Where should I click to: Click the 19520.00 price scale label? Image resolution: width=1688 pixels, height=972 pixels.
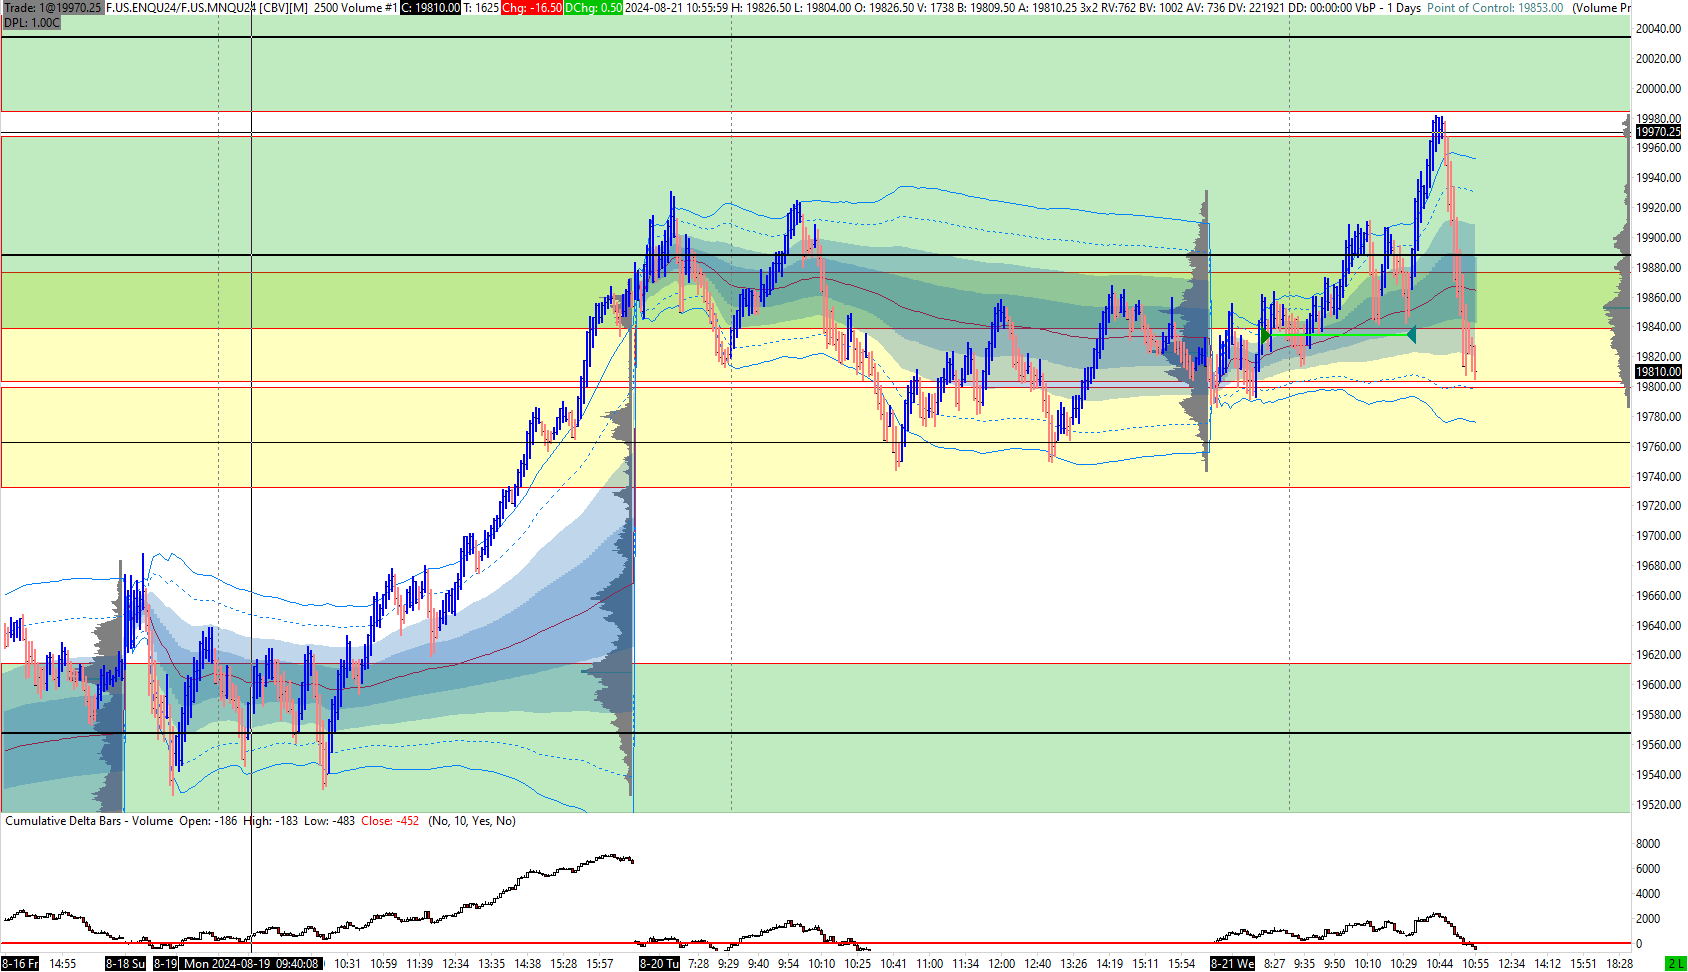tap(1658, 805)
